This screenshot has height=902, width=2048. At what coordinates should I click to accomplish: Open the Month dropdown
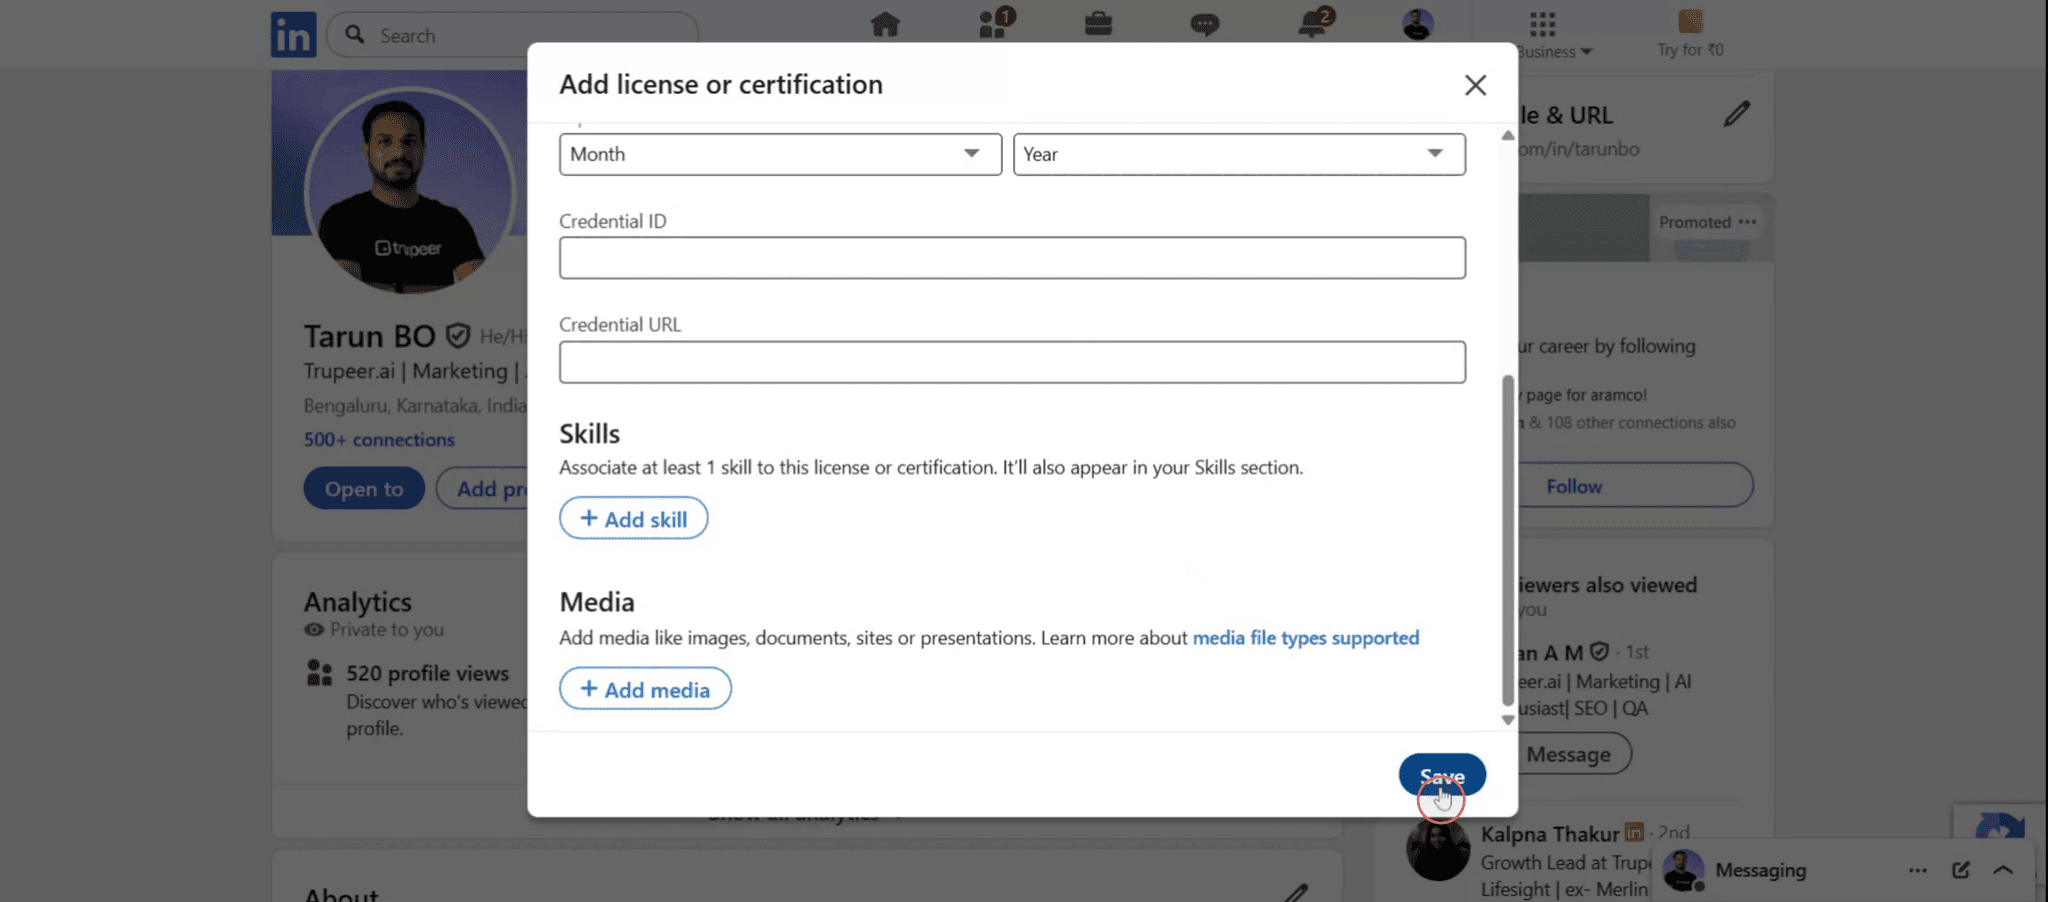coord(780,154)
